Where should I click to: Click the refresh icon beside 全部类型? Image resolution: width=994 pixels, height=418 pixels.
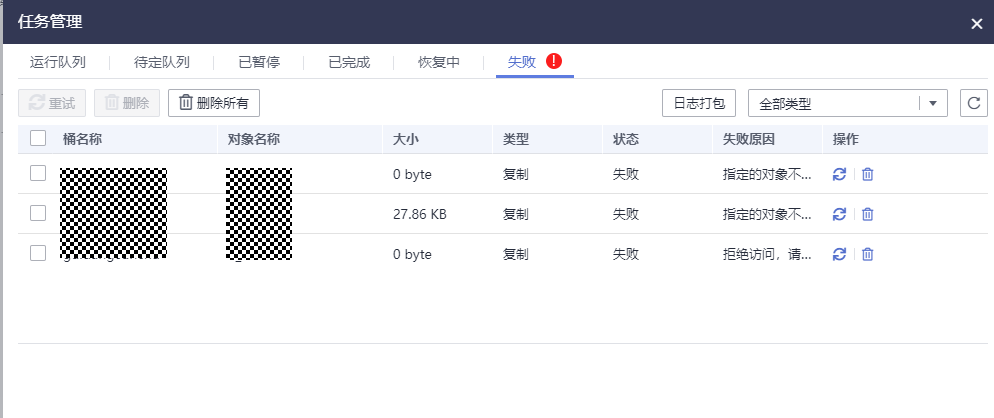[x=974, y=103]
